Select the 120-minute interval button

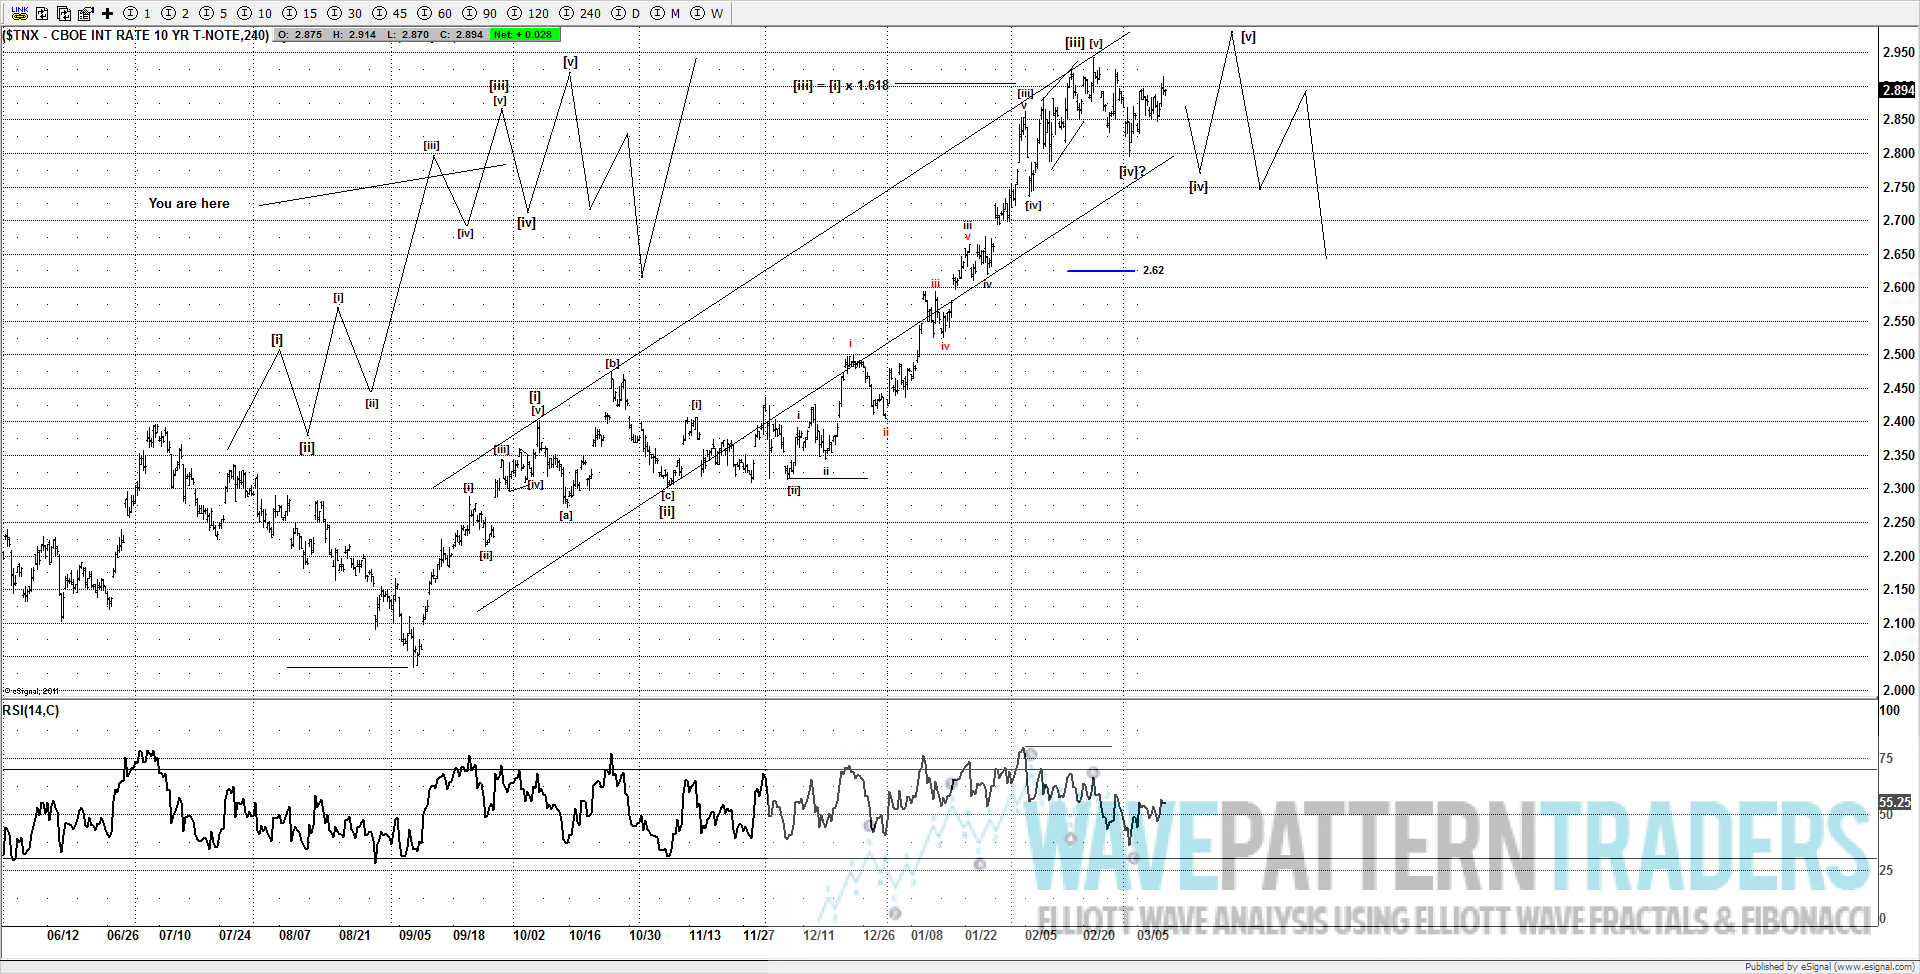click(527, 13)
